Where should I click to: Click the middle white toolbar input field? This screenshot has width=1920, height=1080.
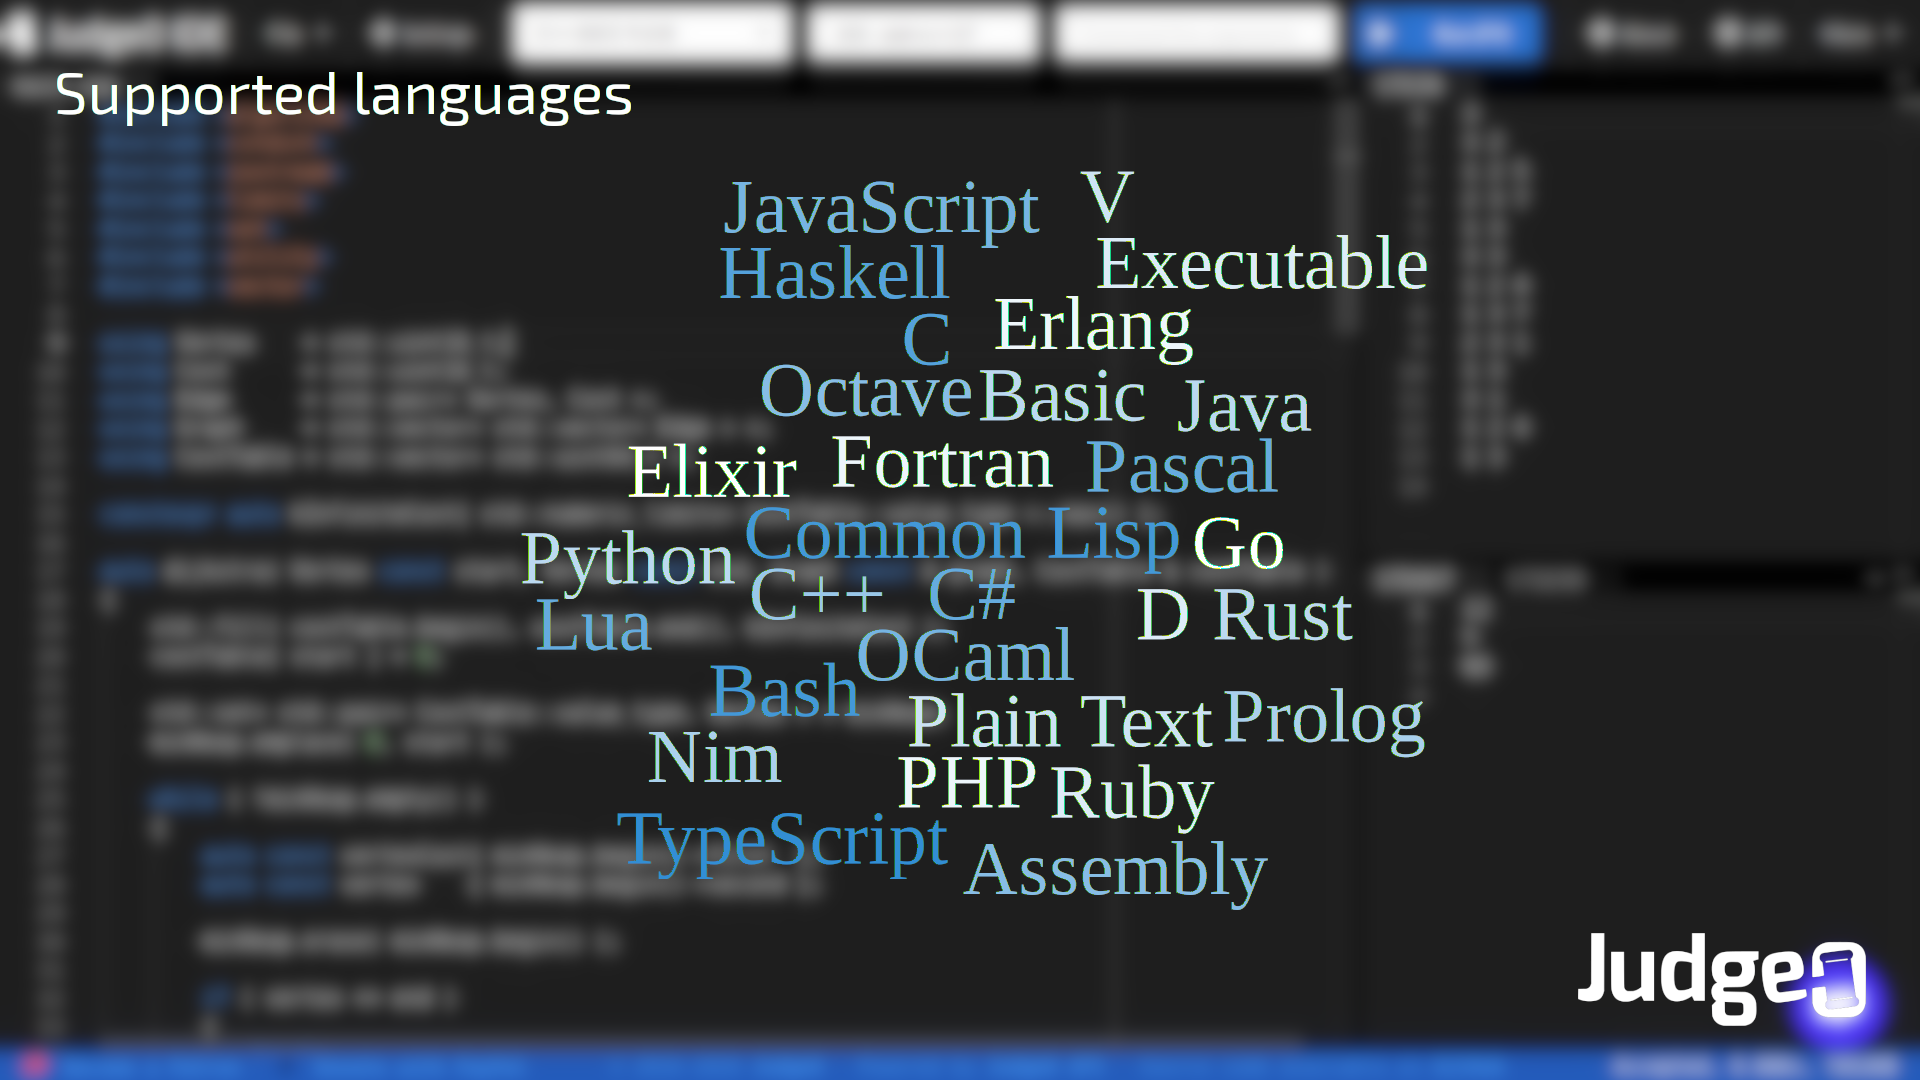click(x=922, y=34)
